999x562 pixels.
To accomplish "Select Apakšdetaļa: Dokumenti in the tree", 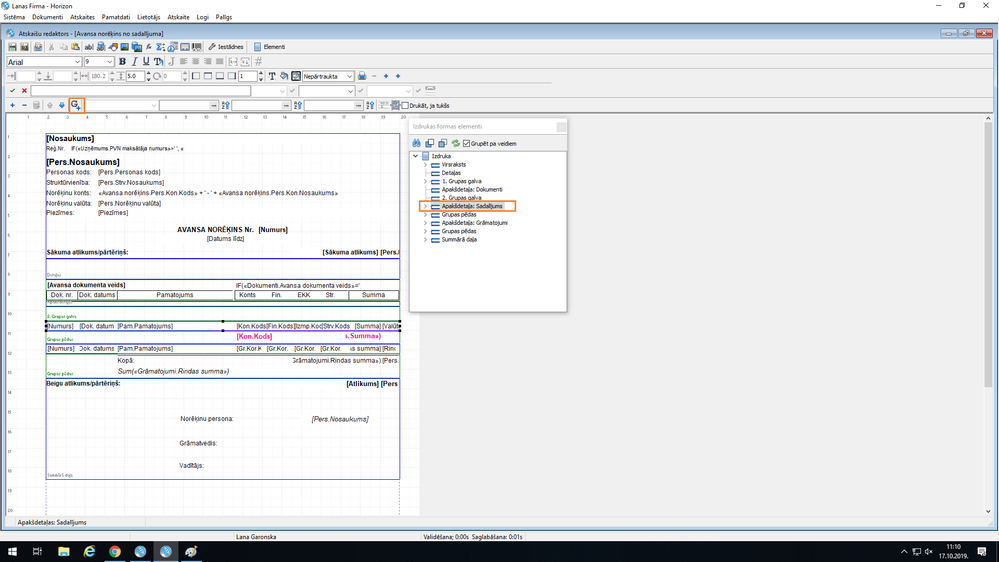I will click(x=472, y=189).
